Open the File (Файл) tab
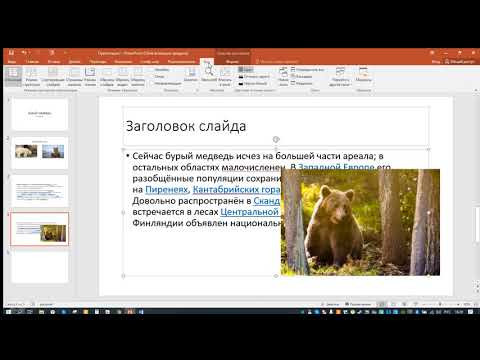 click(x=12, y=61)
